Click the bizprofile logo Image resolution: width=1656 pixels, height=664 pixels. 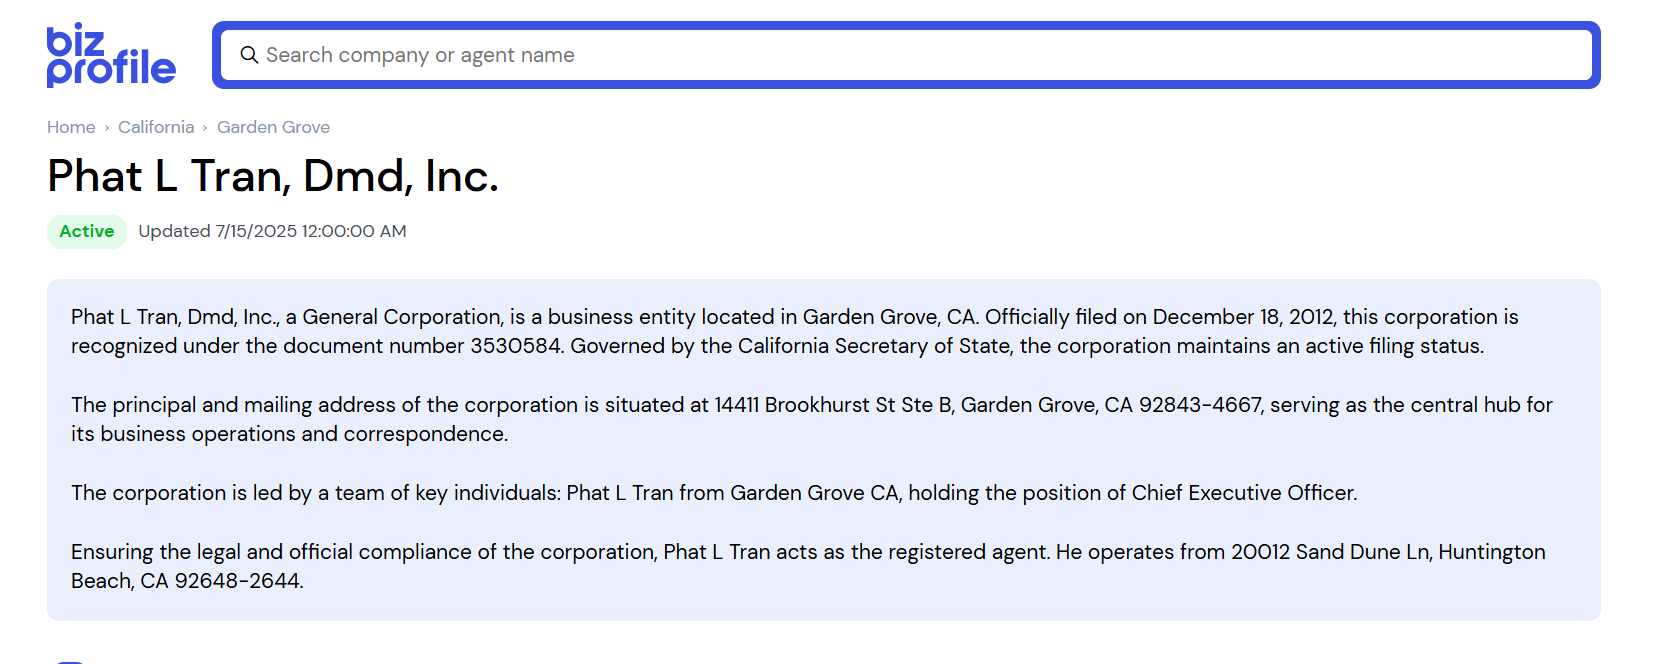111,56
